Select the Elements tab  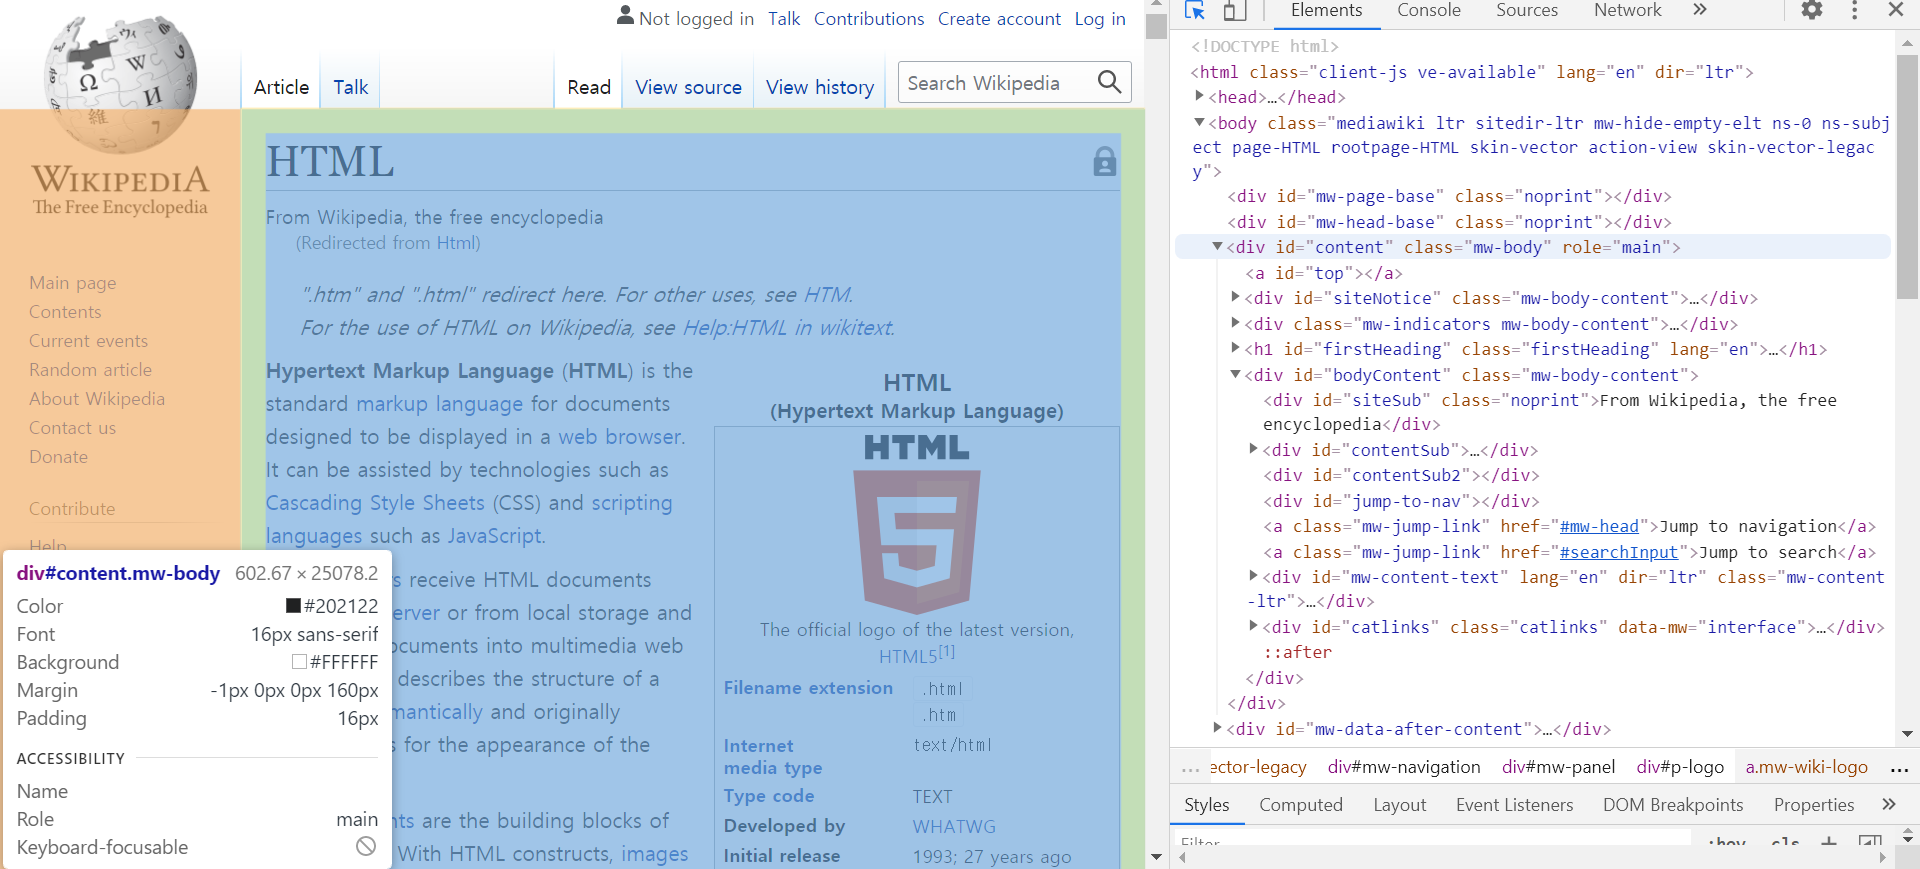[x=1326, y=11]
